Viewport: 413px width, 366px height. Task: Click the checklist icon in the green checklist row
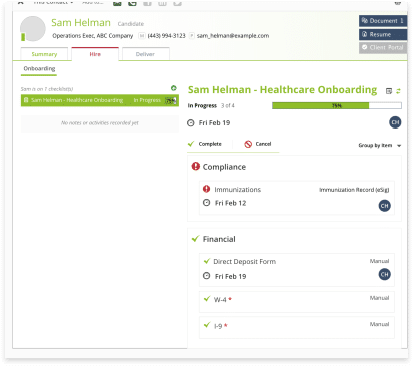pos(26,100)
